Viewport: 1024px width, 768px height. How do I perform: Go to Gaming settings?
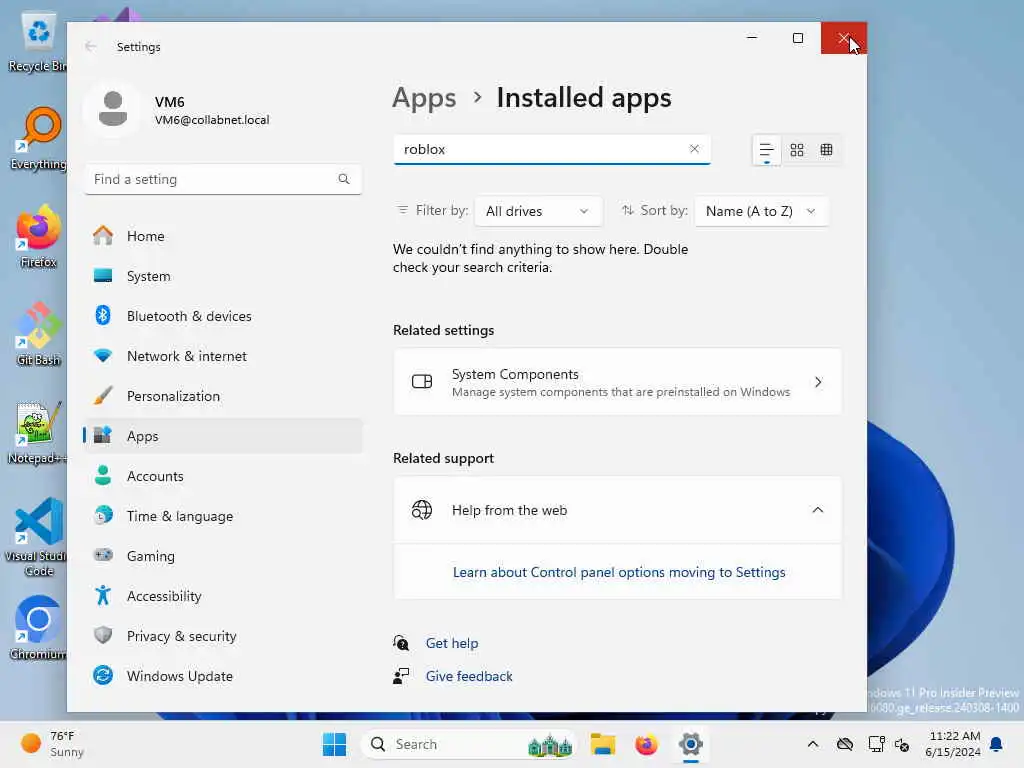(223, 556)
